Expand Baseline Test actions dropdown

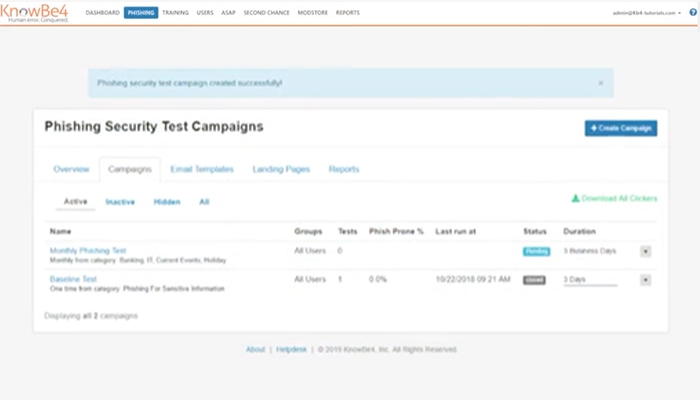coord(645,280)
